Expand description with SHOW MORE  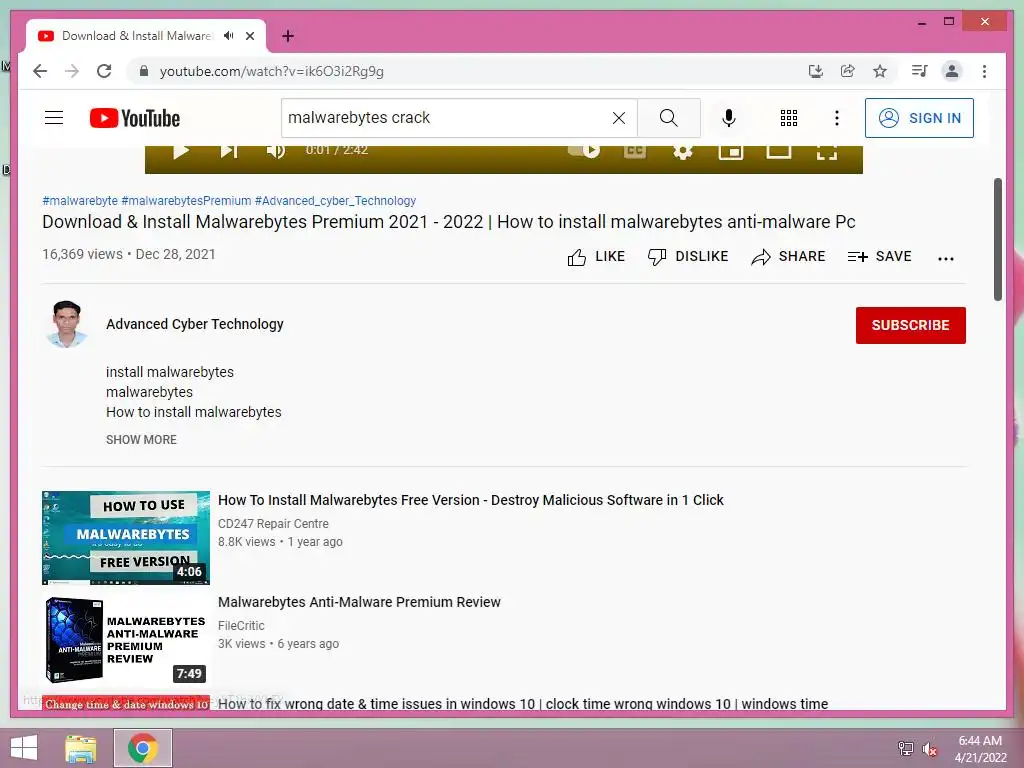coord(141,440)
